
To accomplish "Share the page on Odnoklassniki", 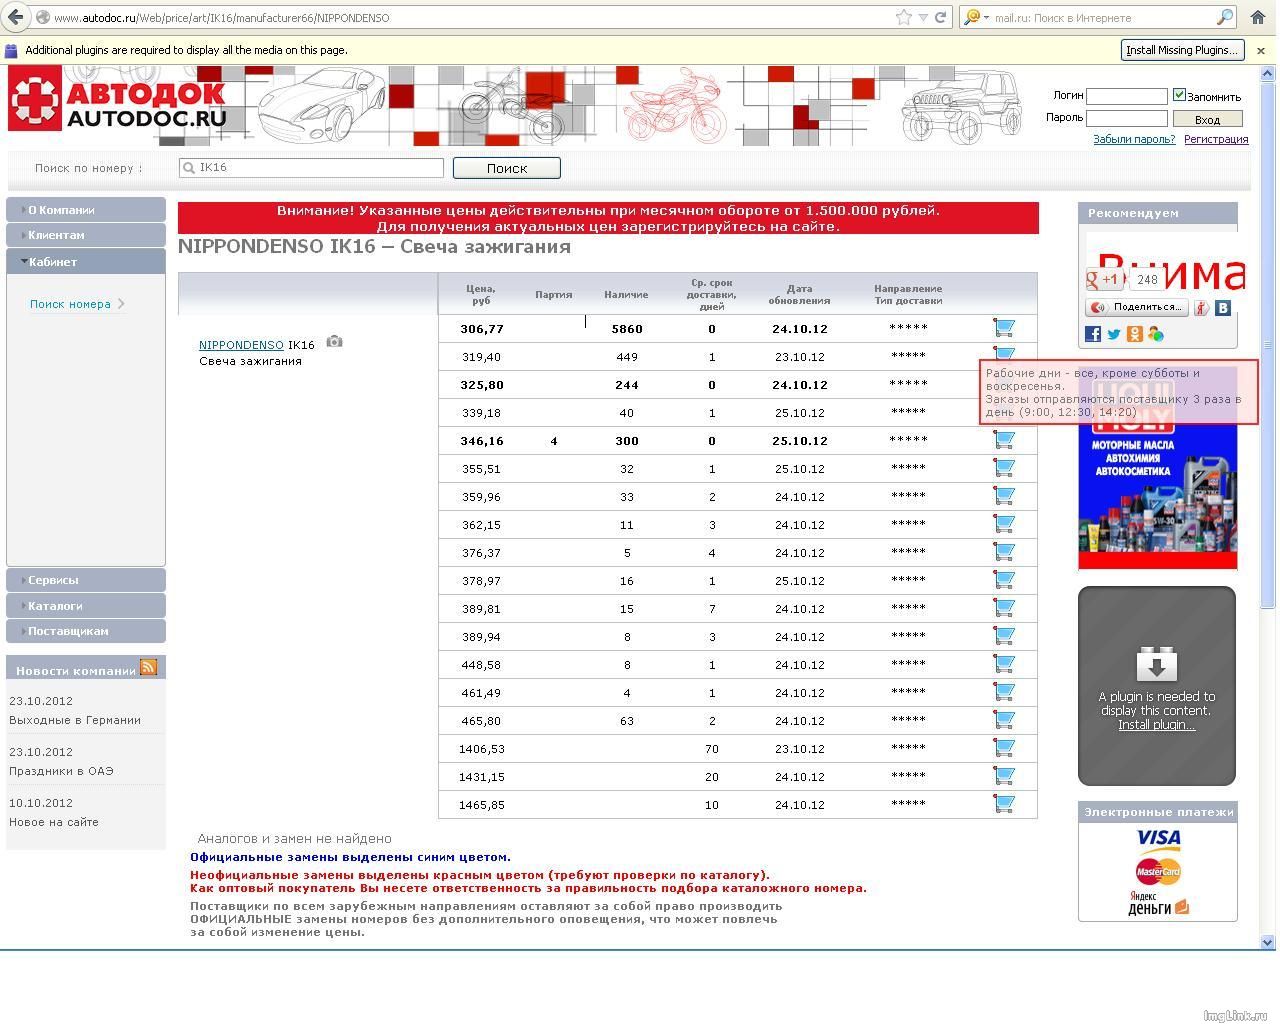I will click(1135, 334).
